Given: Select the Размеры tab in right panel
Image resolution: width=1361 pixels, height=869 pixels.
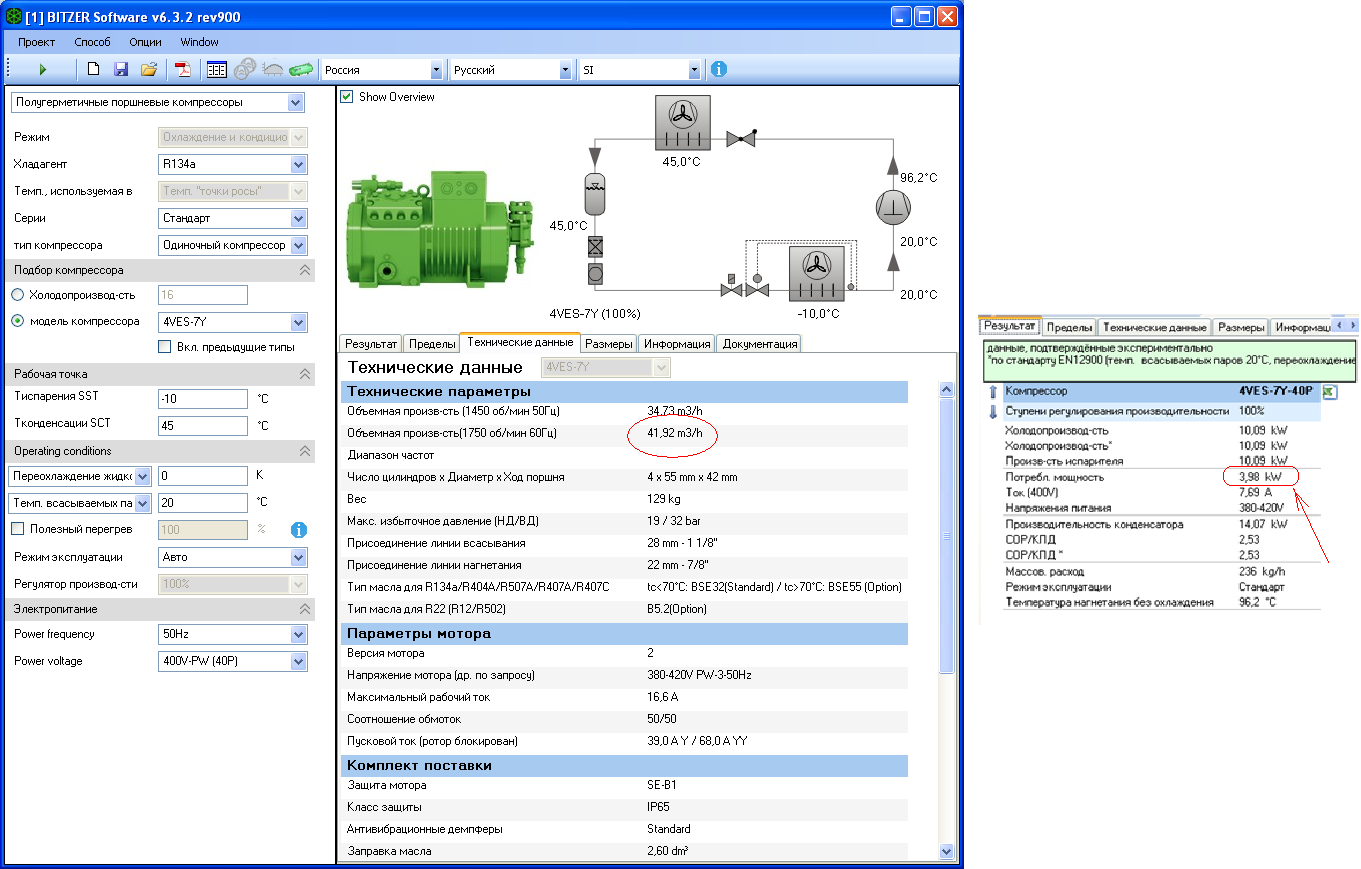Looking at the screenshot, I should [1241, 327].
